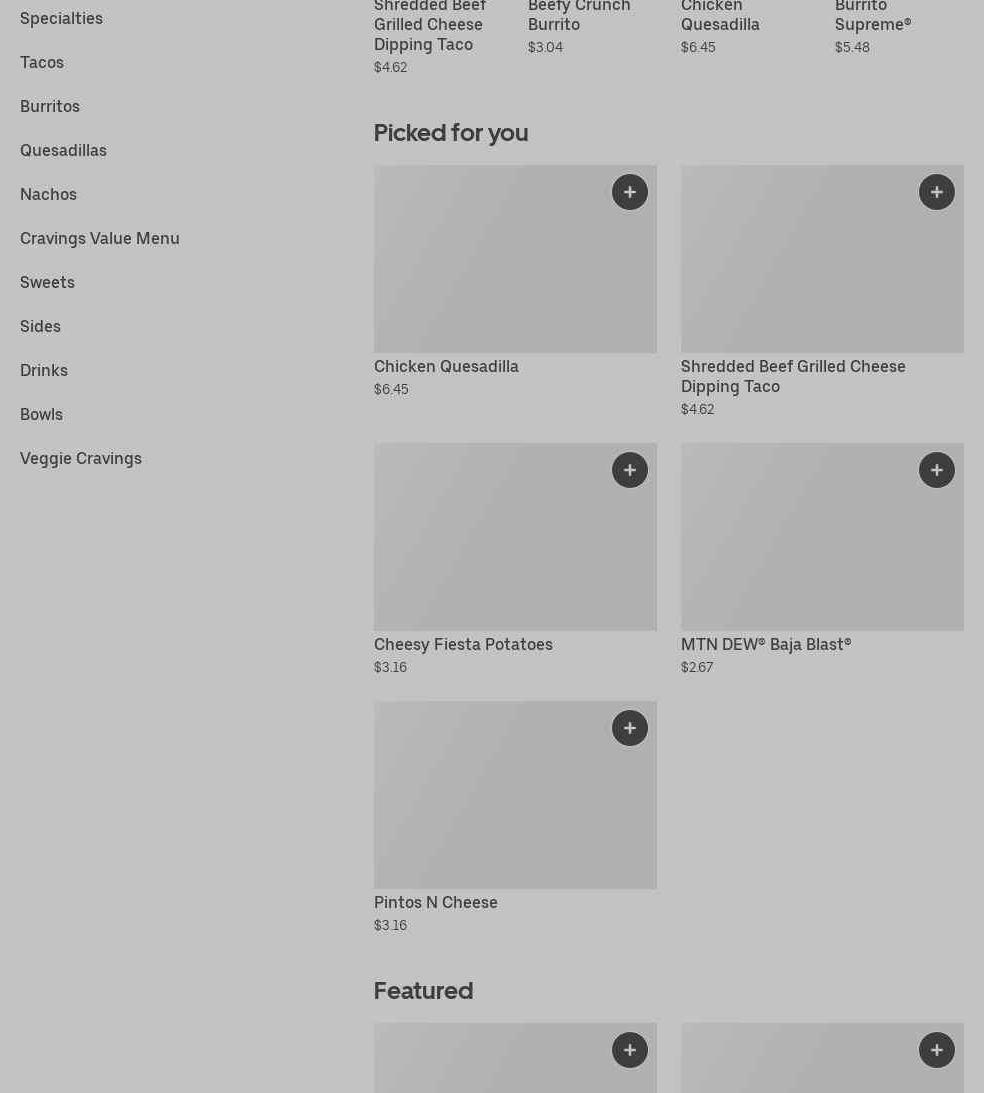The width and height of the screenshot is (984, 1093).
Task: Open Chicken Quesadilla item name link
Action: coord(446,366)
